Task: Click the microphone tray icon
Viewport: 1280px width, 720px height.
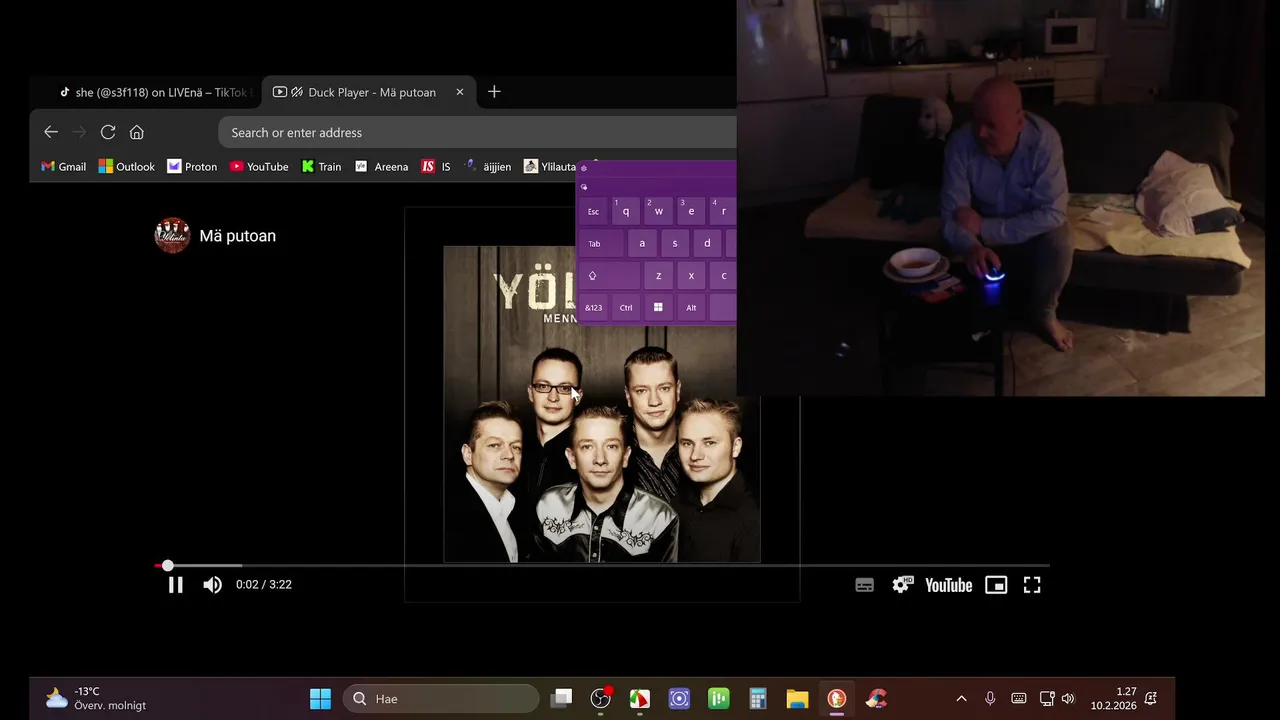Action: [990, 699]
